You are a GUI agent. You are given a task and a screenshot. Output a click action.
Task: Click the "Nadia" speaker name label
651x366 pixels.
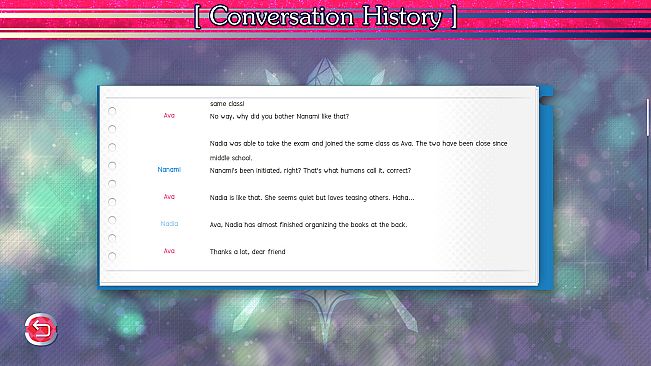point(169,224)
